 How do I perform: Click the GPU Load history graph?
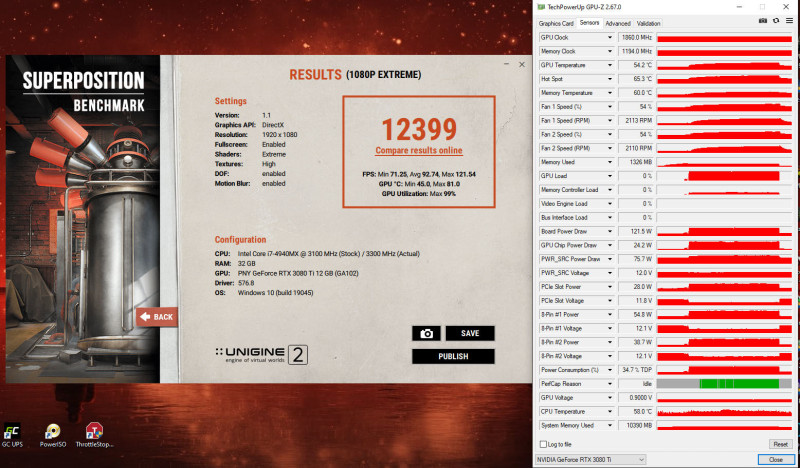point(724,176)
